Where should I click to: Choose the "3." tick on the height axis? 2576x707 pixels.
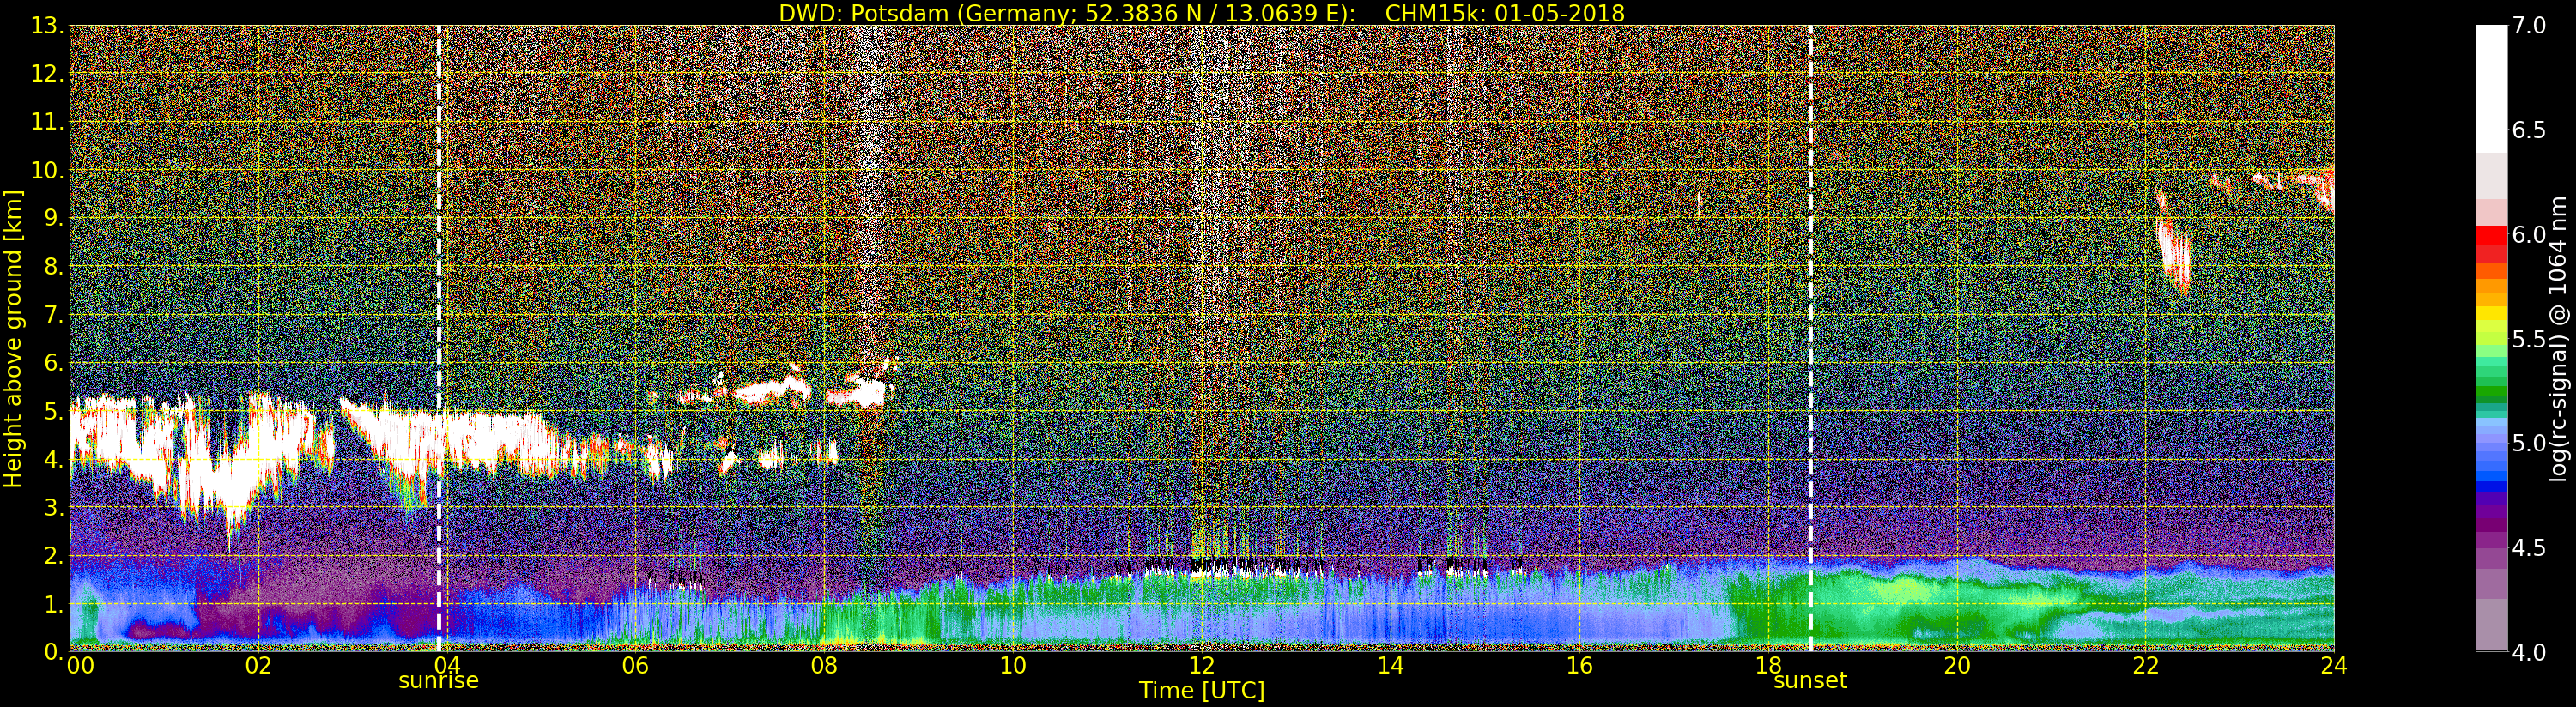click(x=53, y=507)
